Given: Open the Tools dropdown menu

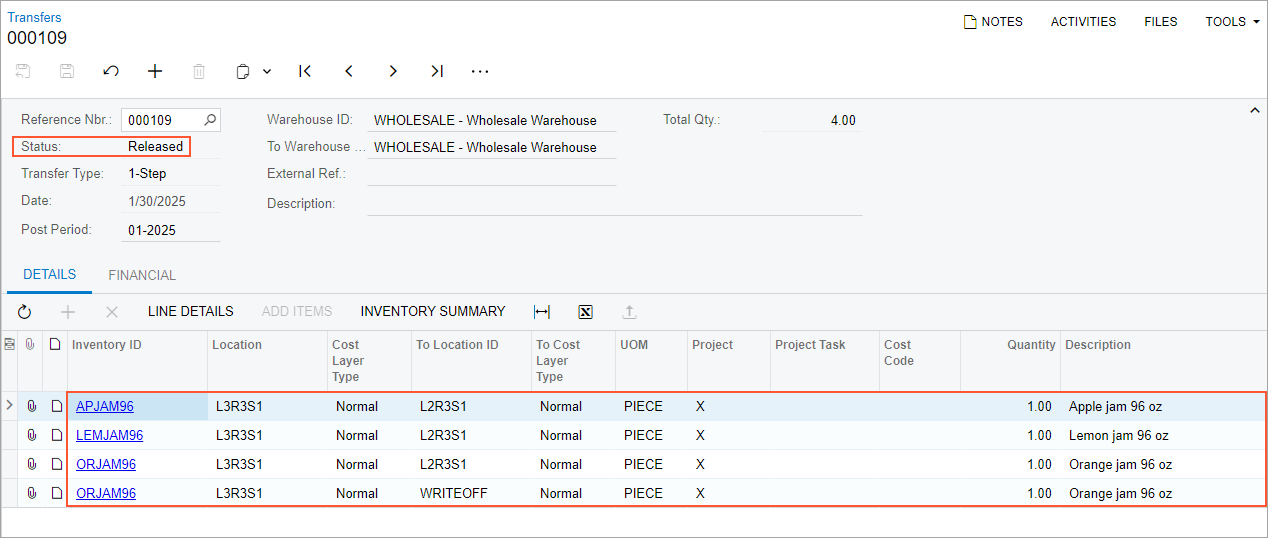Looking at the screenshot, I should (x=1231, y=22).
